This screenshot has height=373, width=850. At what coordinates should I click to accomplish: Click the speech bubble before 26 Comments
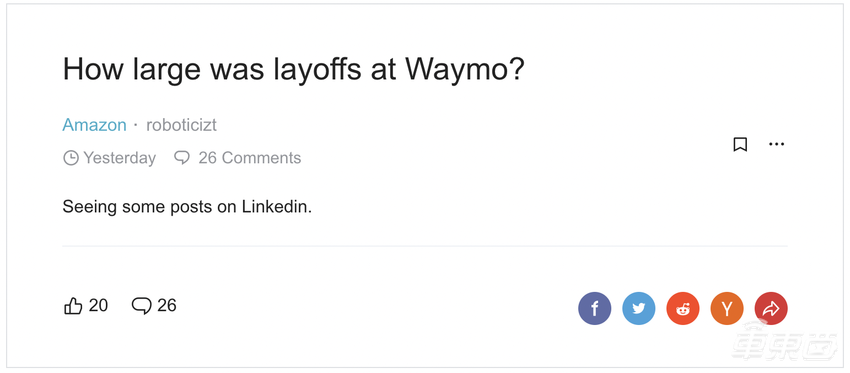182,158
